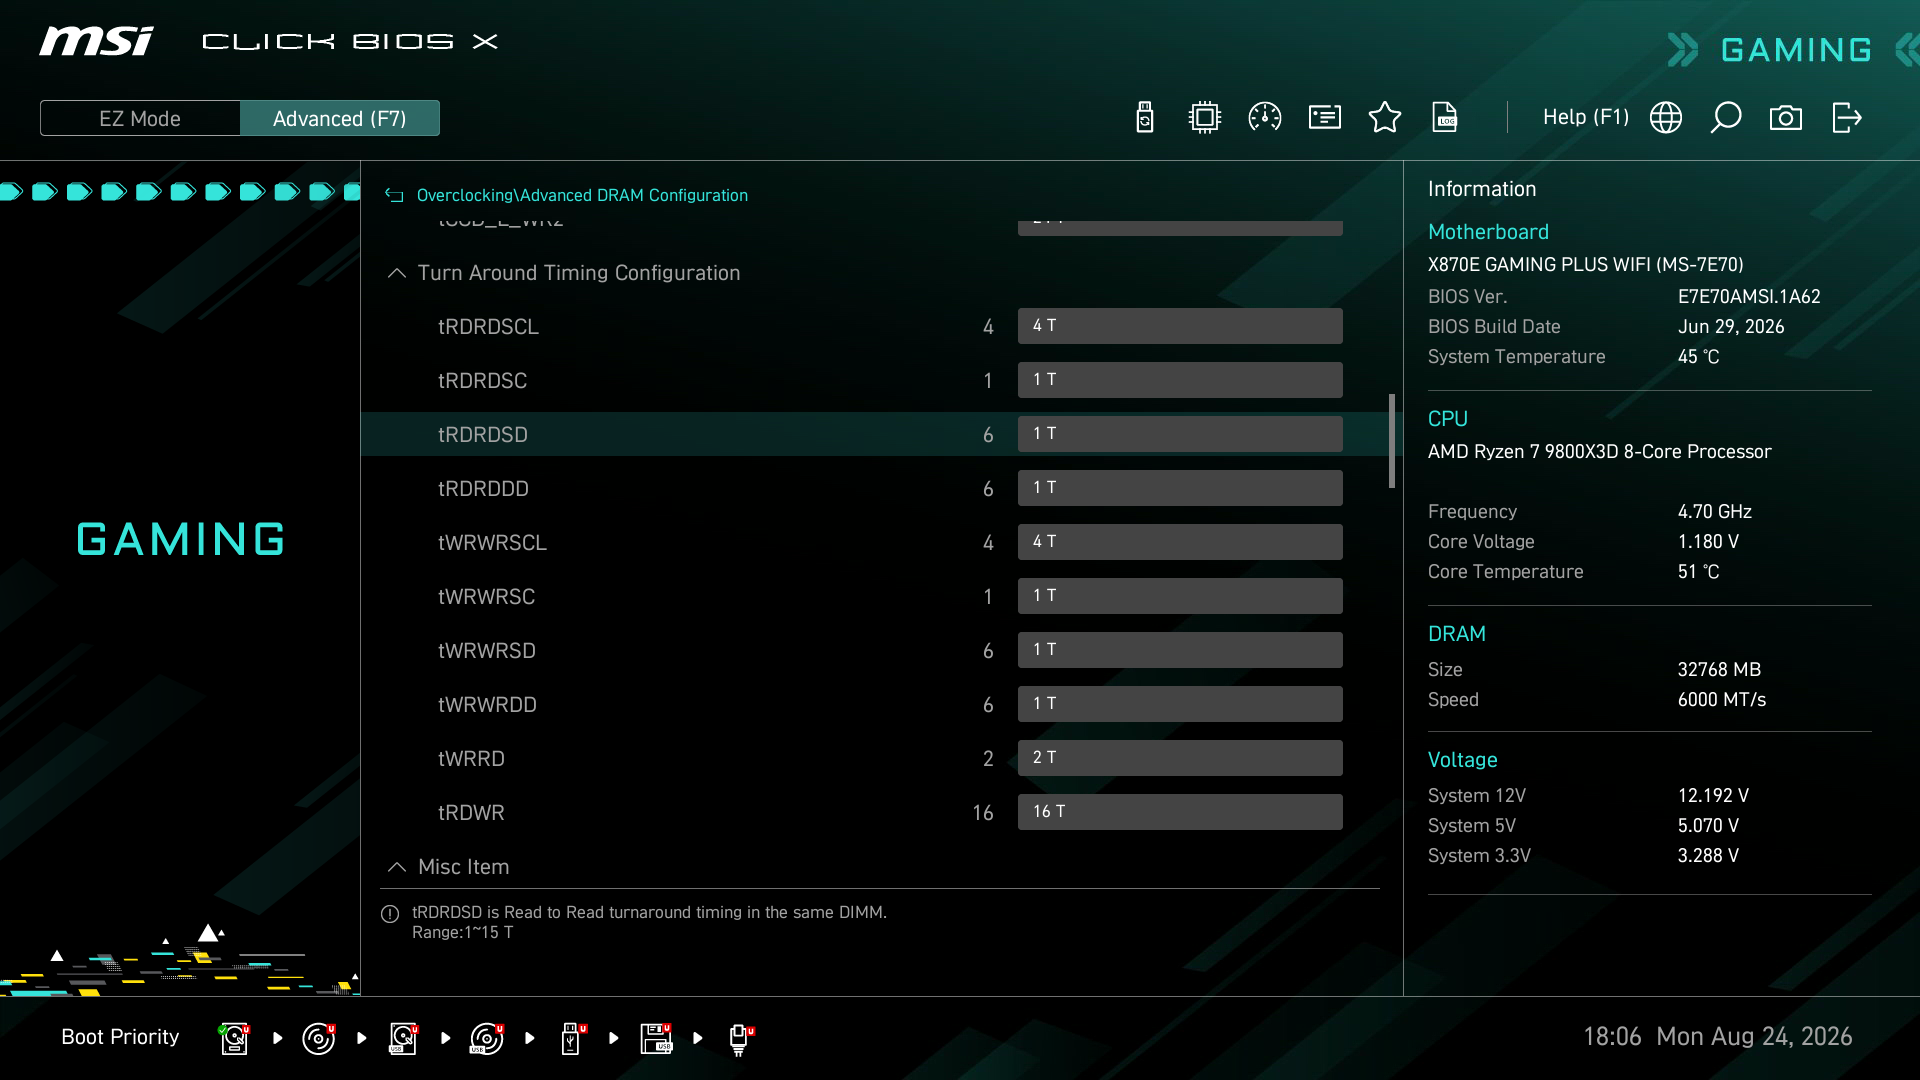Image resolution: width=1920 pixels, height=1080 pixels.
Task: Click the tWRRD 2 T value field
Action: (1180, 758)
